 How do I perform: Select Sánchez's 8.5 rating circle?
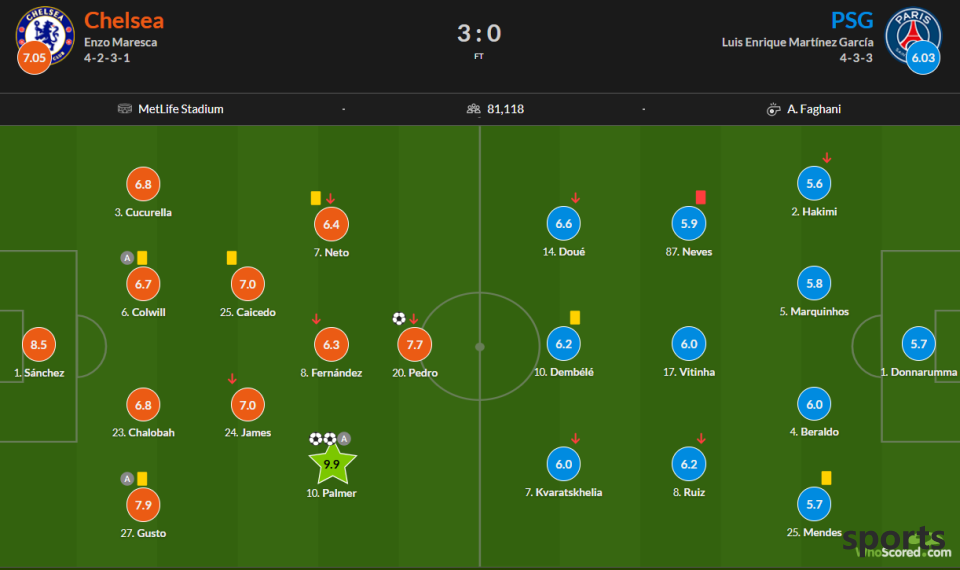click(39, 344)
